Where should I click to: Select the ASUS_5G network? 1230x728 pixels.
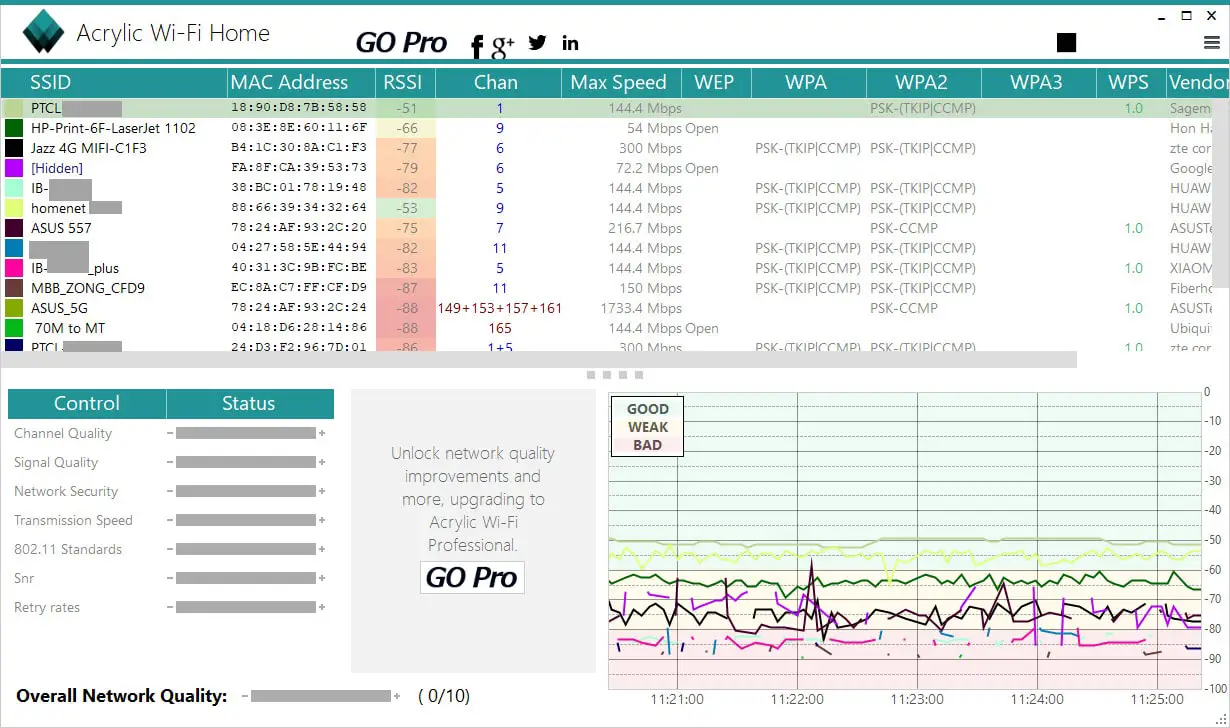point(59,308)
